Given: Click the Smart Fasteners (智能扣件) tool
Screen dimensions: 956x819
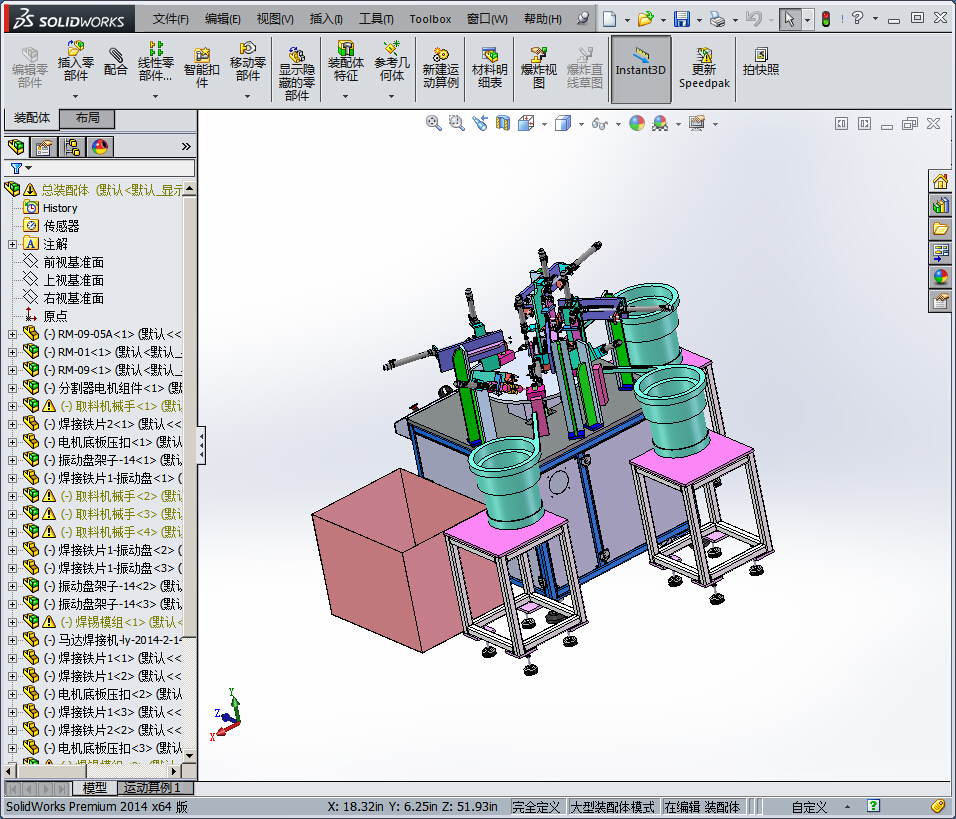Looking at the screenshot, I should click(x=202, y=67).
